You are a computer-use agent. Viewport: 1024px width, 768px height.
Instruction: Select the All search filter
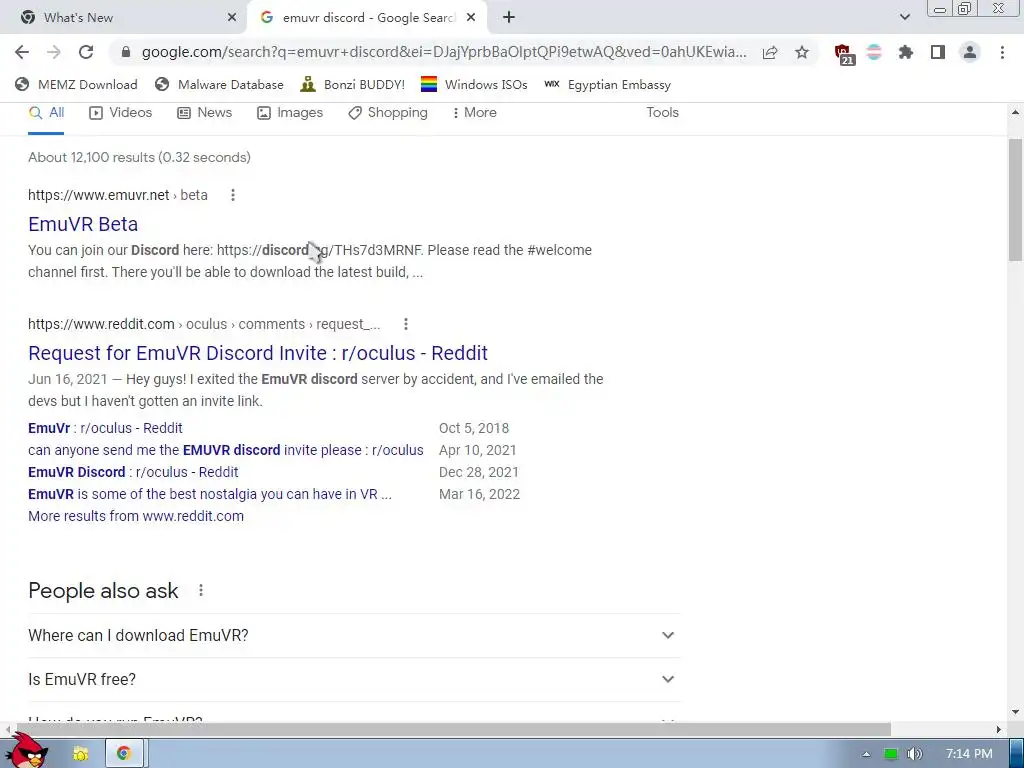pyautogui.click(x=46, y=112)
